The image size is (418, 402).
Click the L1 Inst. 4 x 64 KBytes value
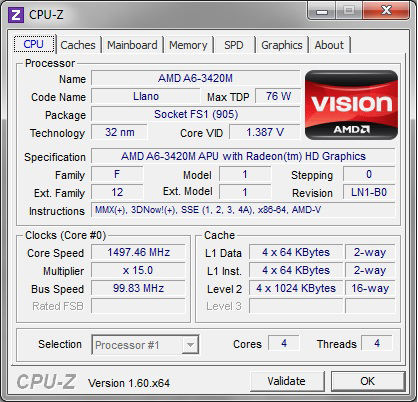(296, 270)
